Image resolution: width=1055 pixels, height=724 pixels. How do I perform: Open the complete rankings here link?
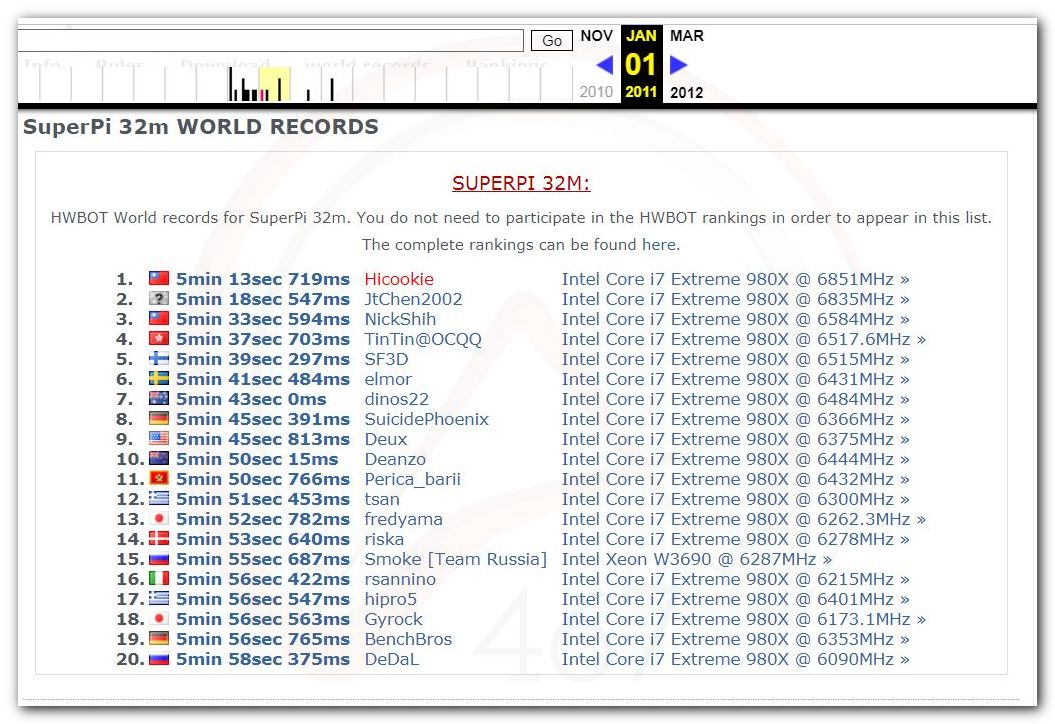tap(660, 244)
